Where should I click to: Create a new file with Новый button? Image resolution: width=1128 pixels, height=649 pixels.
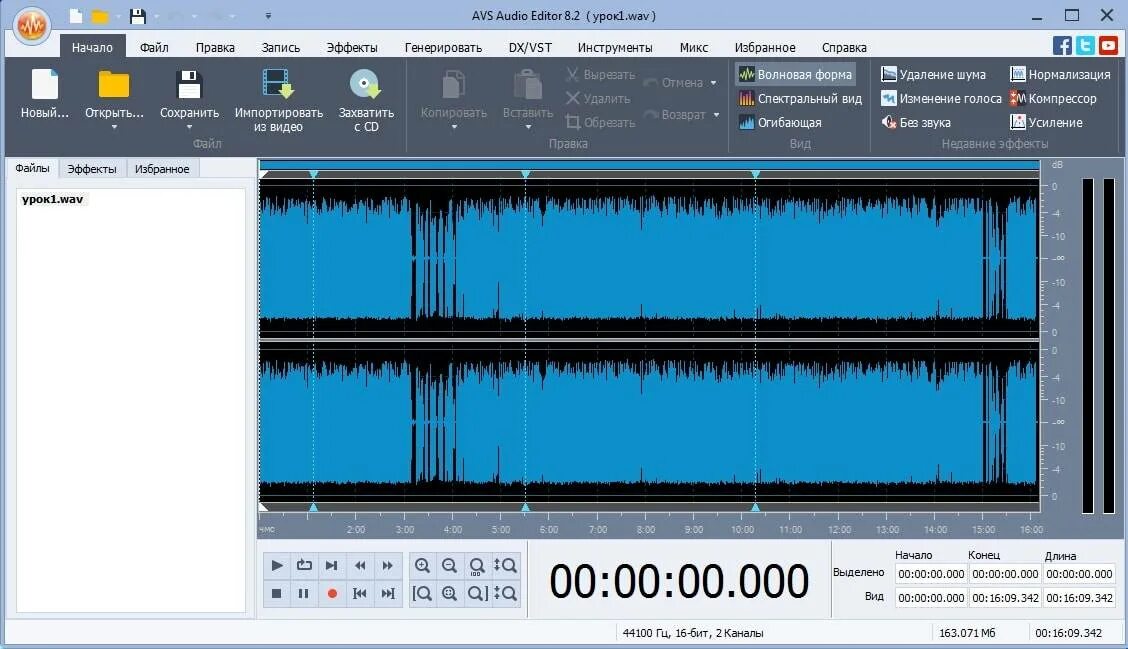click(45, 94)
